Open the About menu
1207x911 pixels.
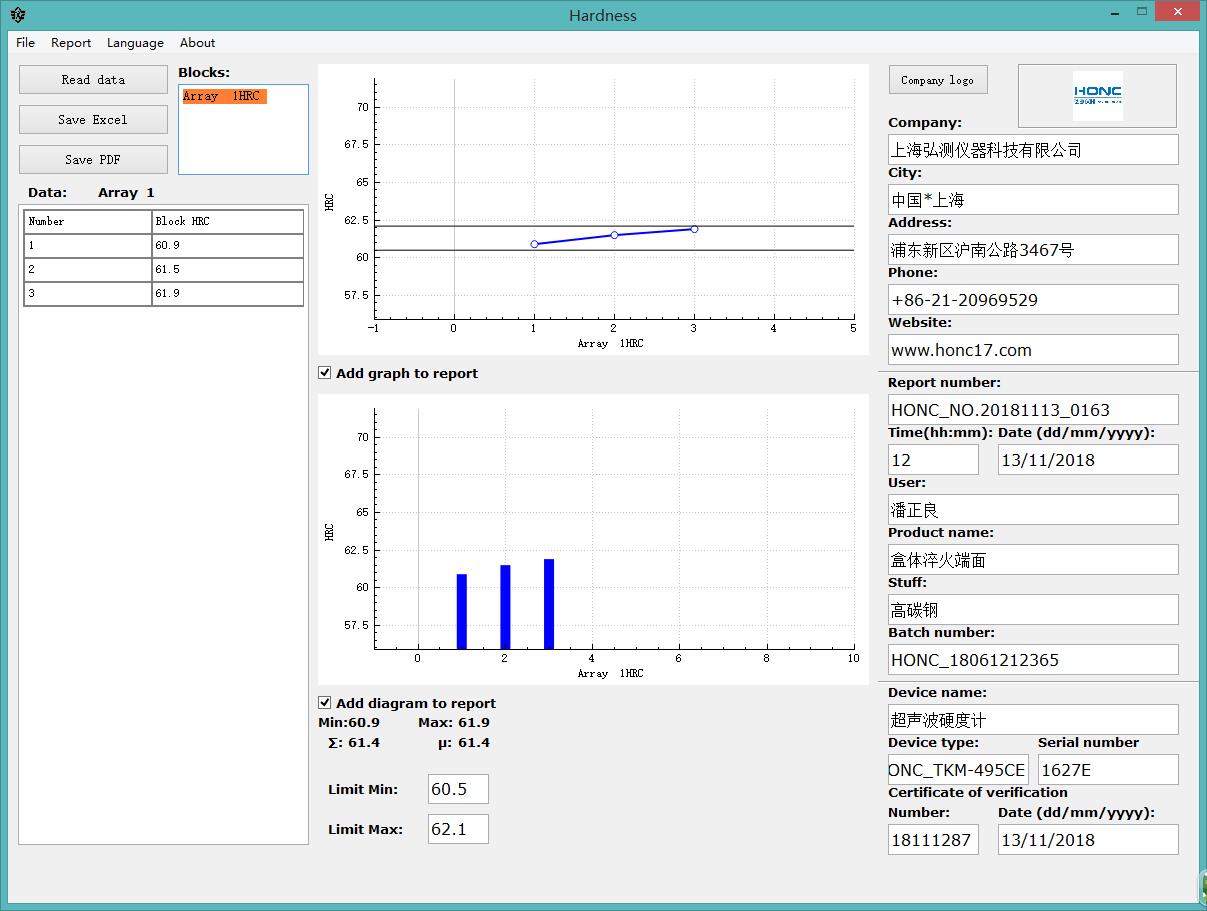click(x=197, y=43)
